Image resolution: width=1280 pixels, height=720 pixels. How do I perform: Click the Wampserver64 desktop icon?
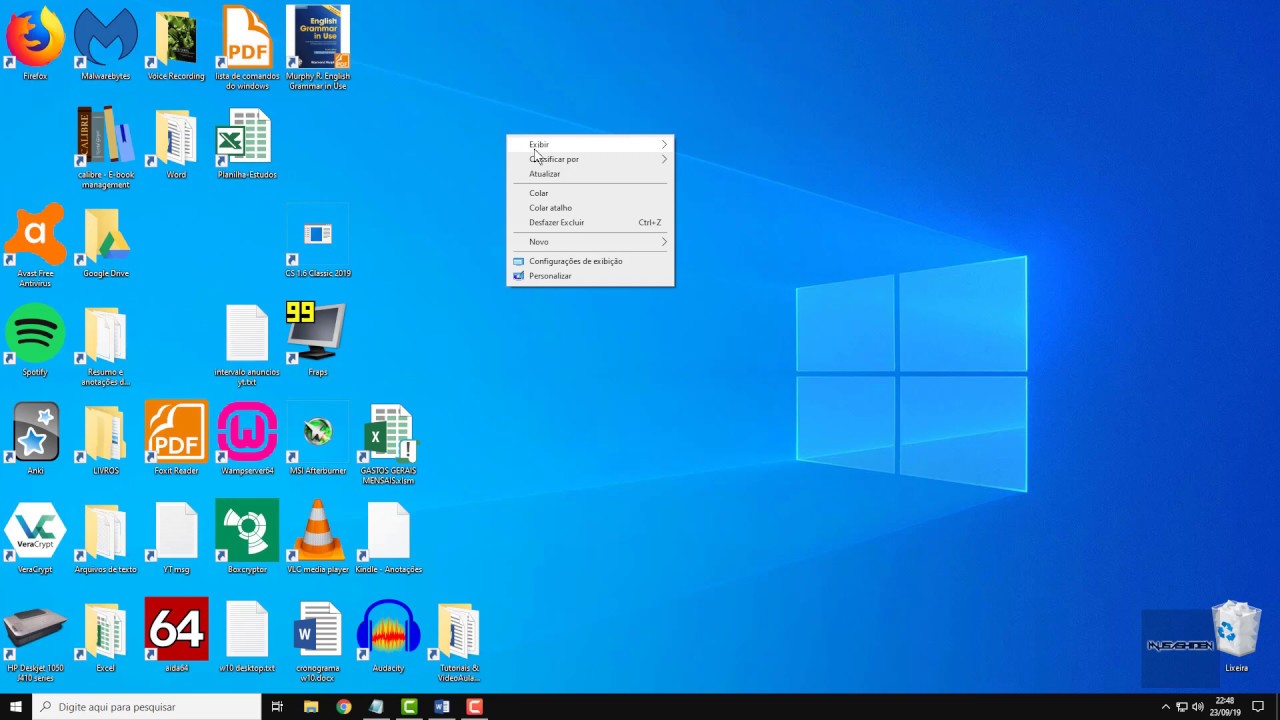click(247, 433)
